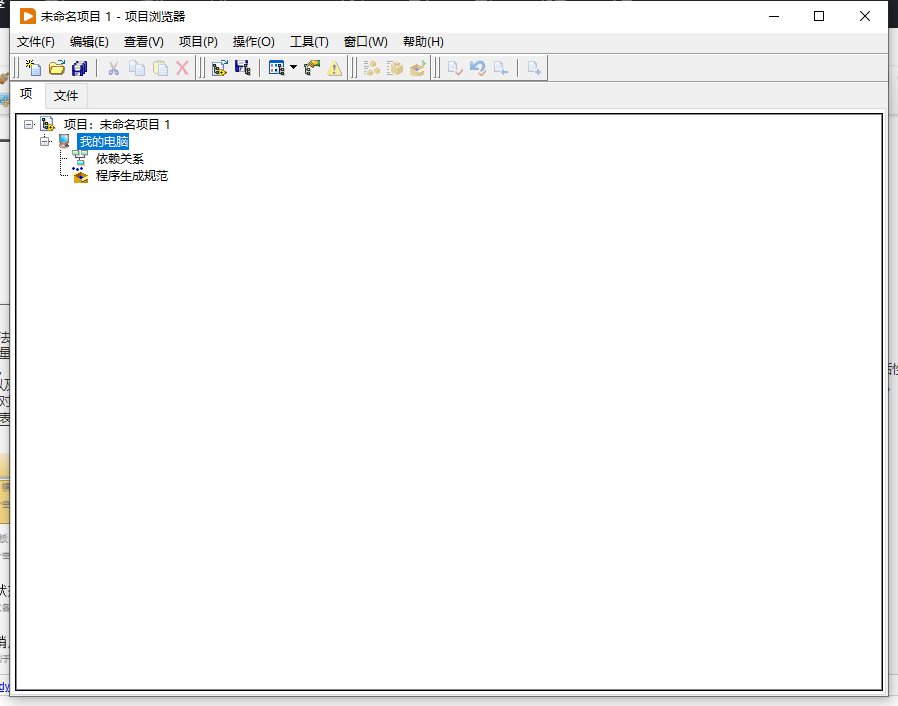Open the 帮助(H) menu

tap(423, 42)
